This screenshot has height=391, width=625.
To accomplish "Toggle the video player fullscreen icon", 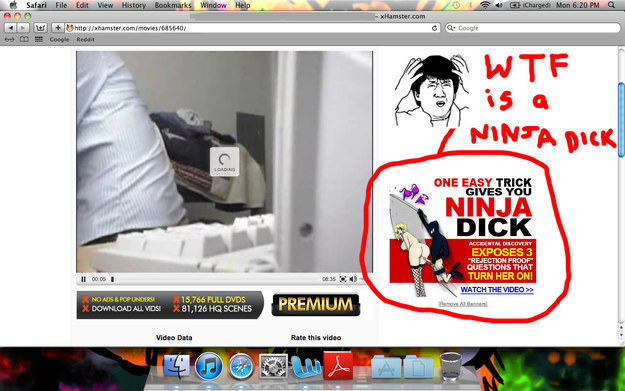I will click(343, 279).
